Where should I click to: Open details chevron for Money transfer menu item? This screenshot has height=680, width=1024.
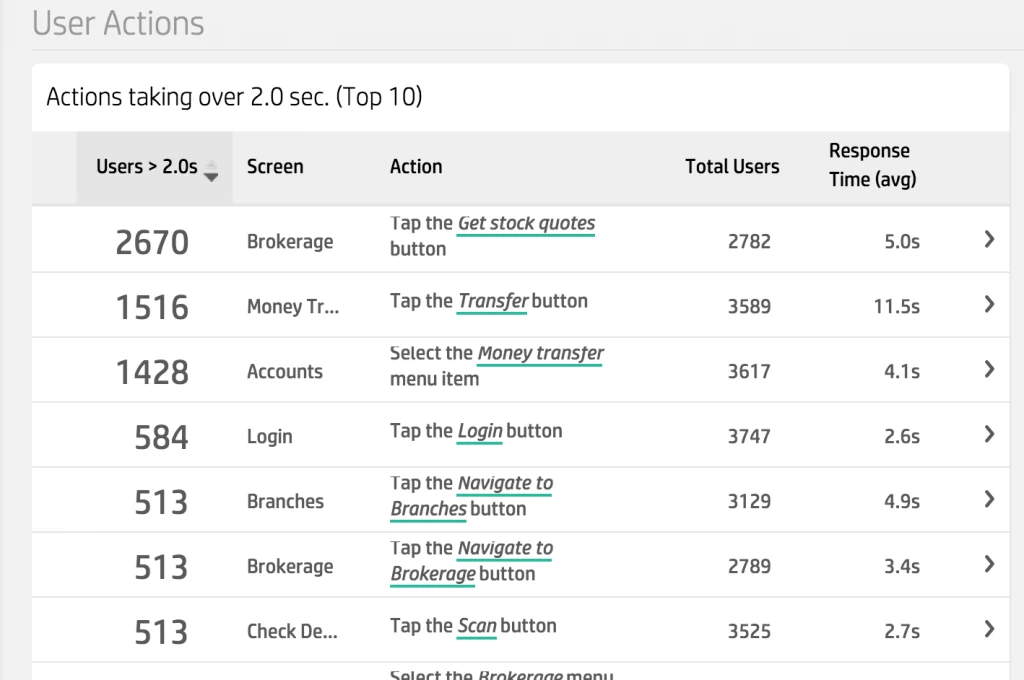coord(989,370)
